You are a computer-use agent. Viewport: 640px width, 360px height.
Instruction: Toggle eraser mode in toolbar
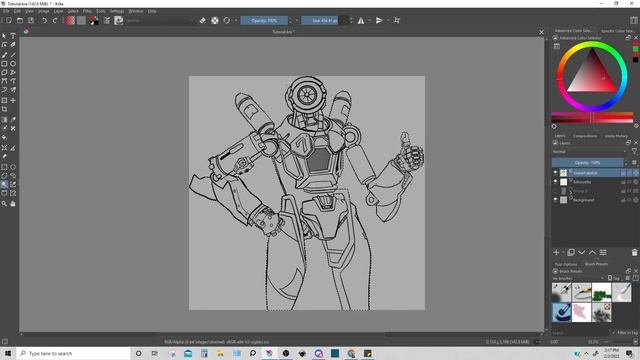point(203,20)
